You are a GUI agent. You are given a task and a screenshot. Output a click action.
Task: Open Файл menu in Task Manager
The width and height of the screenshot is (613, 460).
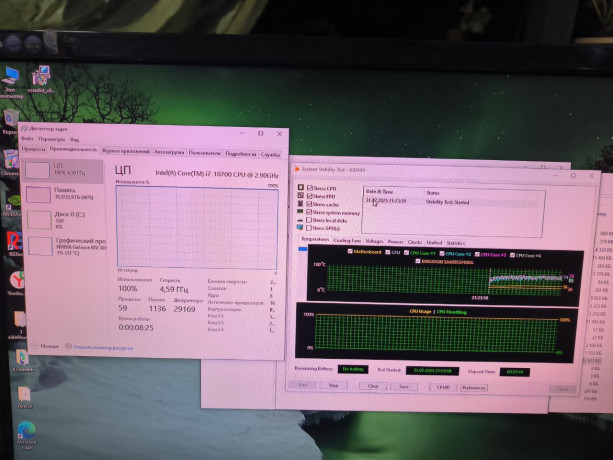pos(27,139)
